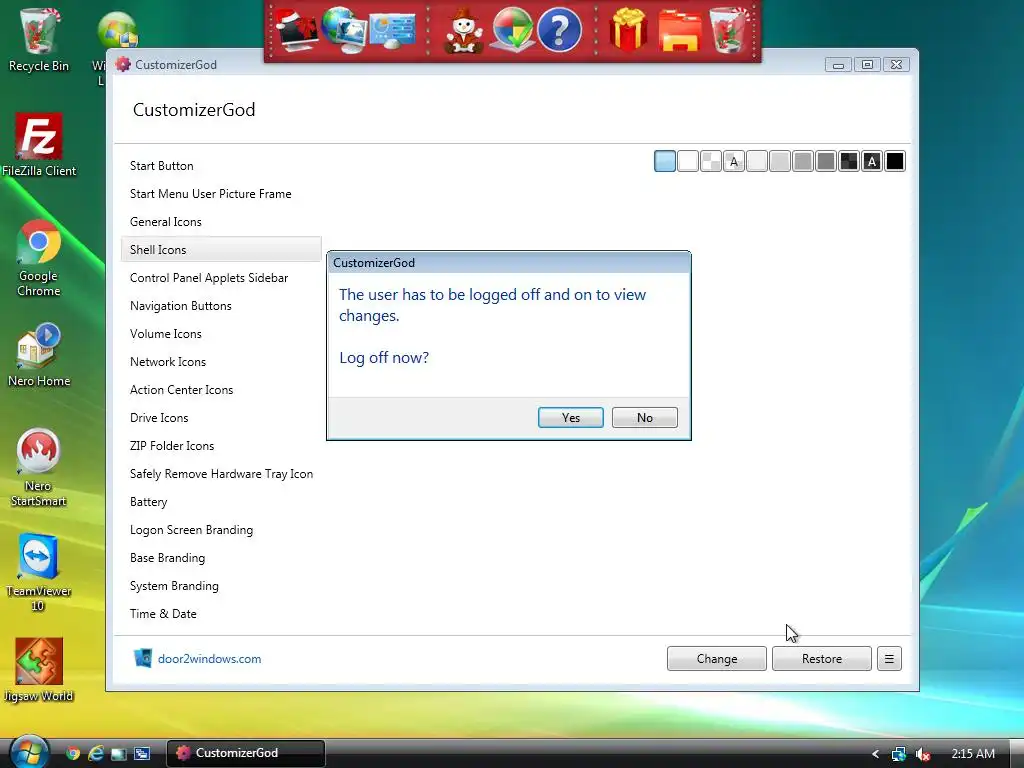Choose the darkest solid gray swatch left of dark checkerboard
This screenshot has height=768, width=1024.
tap(826, 161)
